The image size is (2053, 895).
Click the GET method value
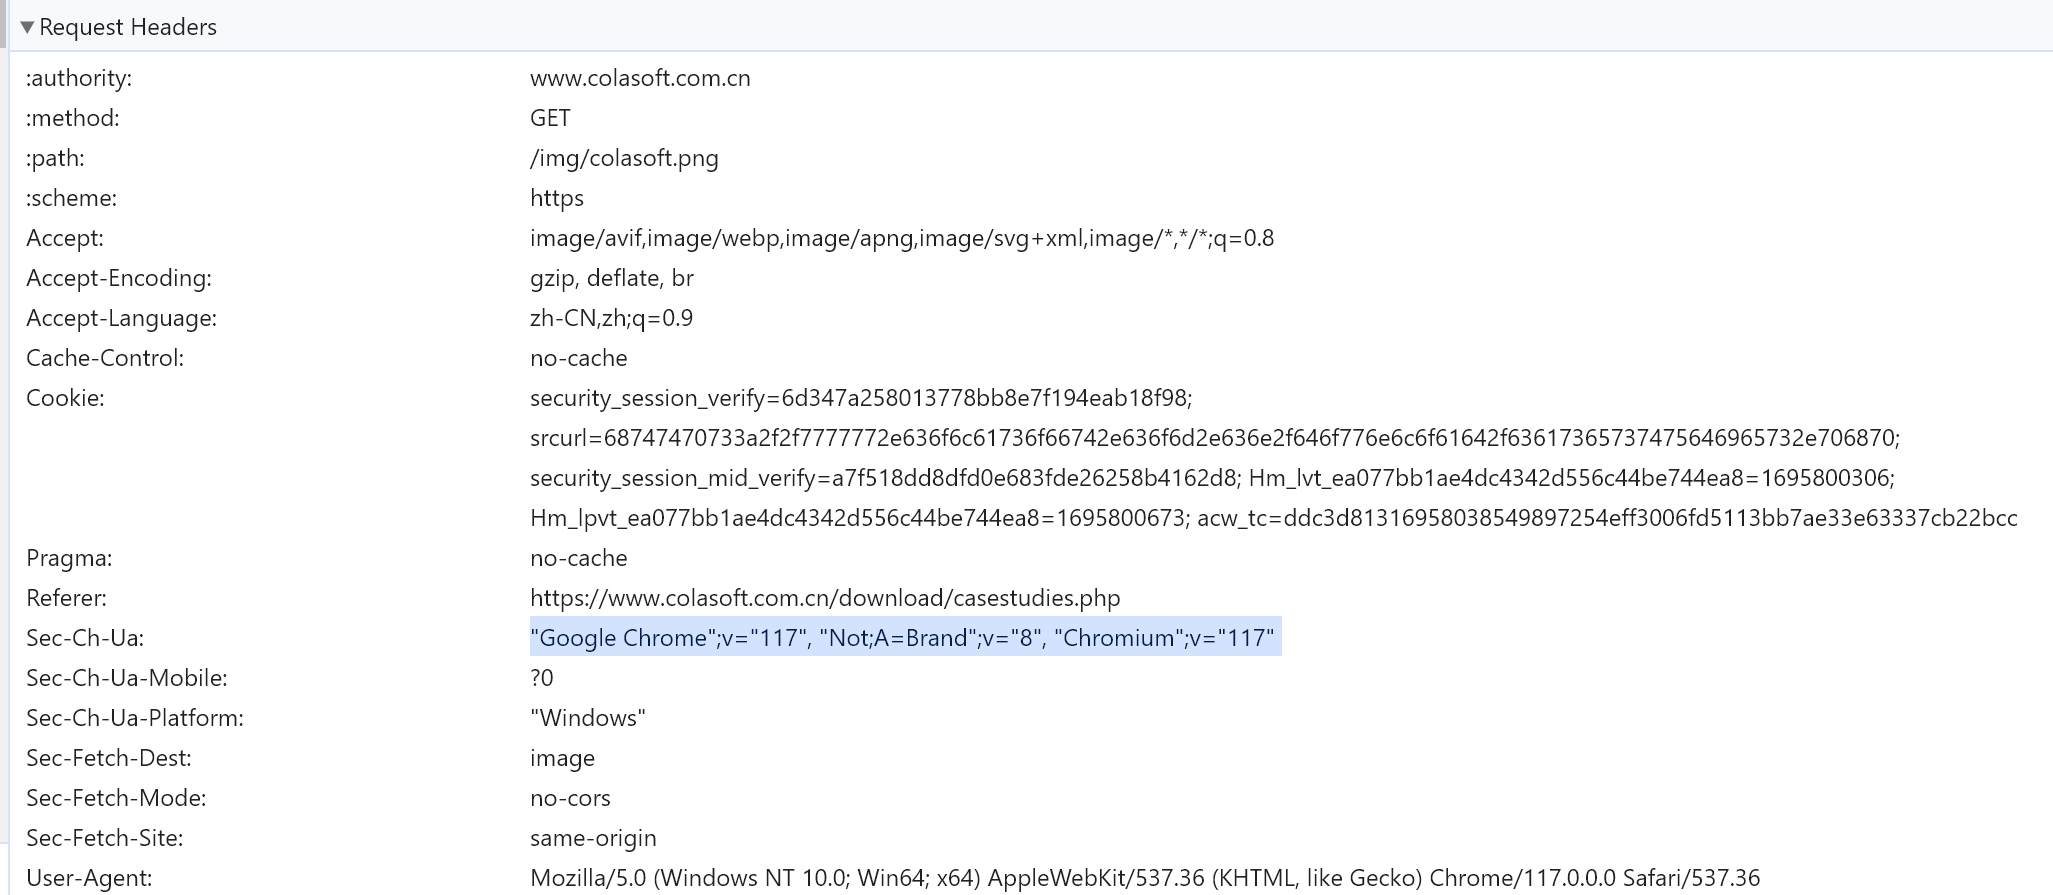tap(550, 118)
